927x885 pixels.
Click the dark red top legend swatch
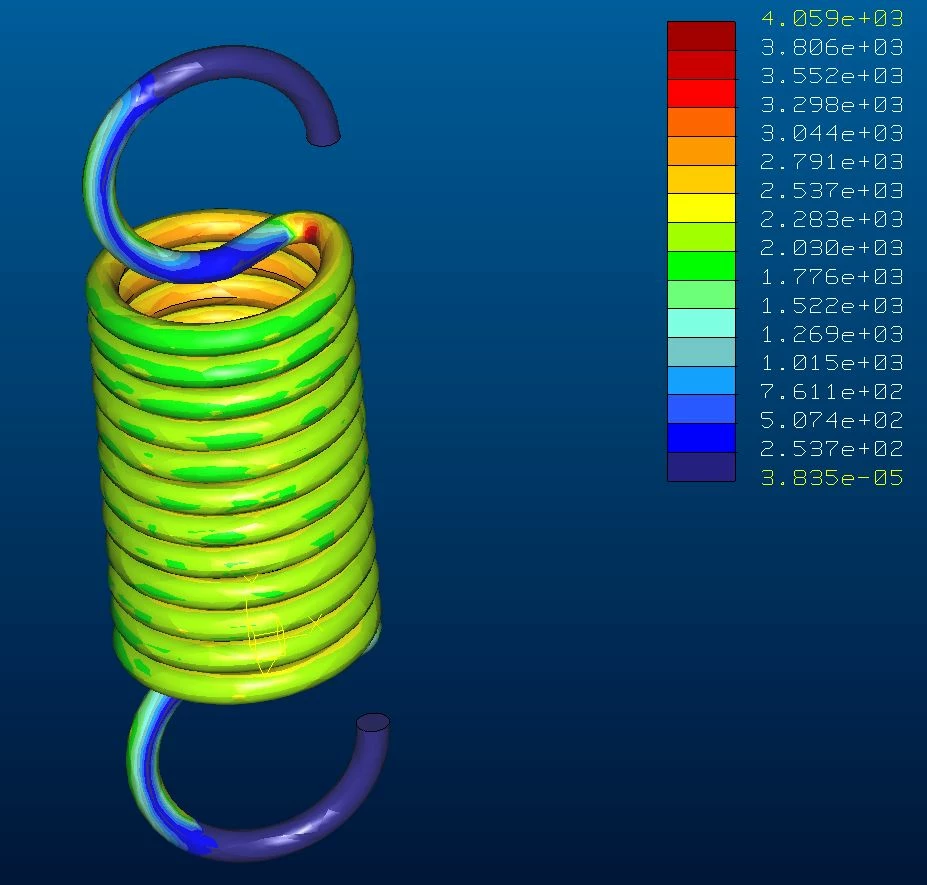pos(701,36)
